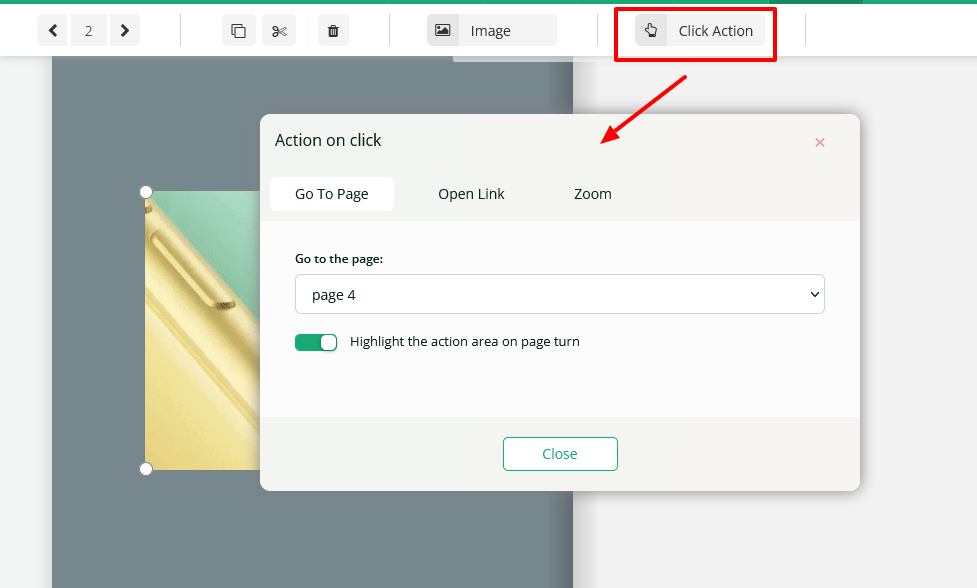Click the page number 2 field

pos(88,31)
